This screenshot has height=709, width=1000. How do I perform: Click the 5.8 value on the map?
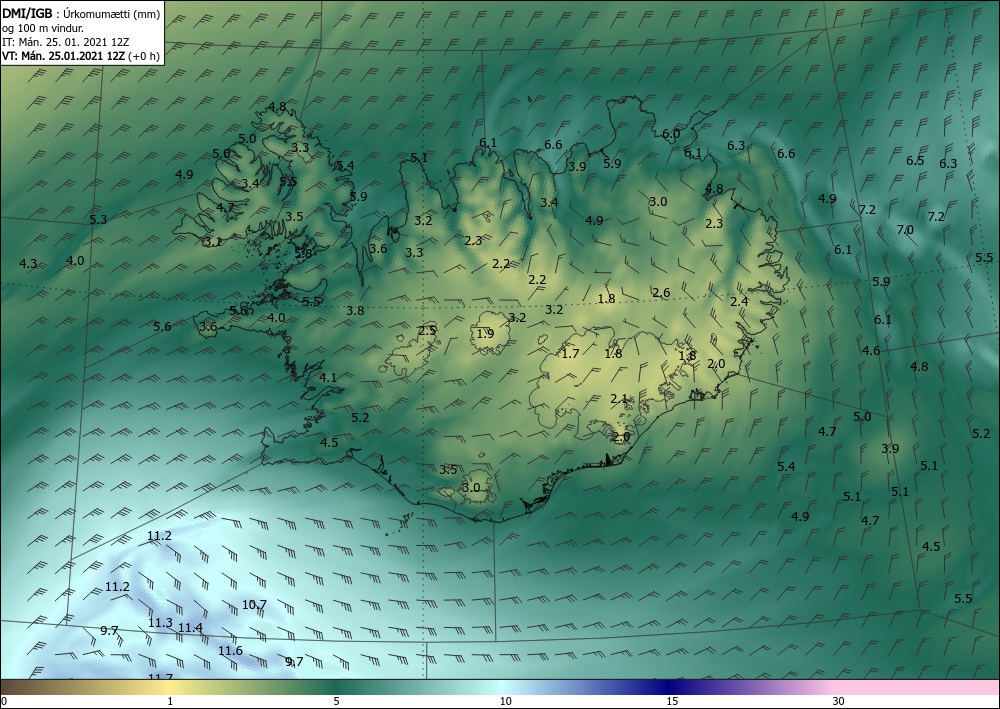pyautogui.click(x=304, y=253)
